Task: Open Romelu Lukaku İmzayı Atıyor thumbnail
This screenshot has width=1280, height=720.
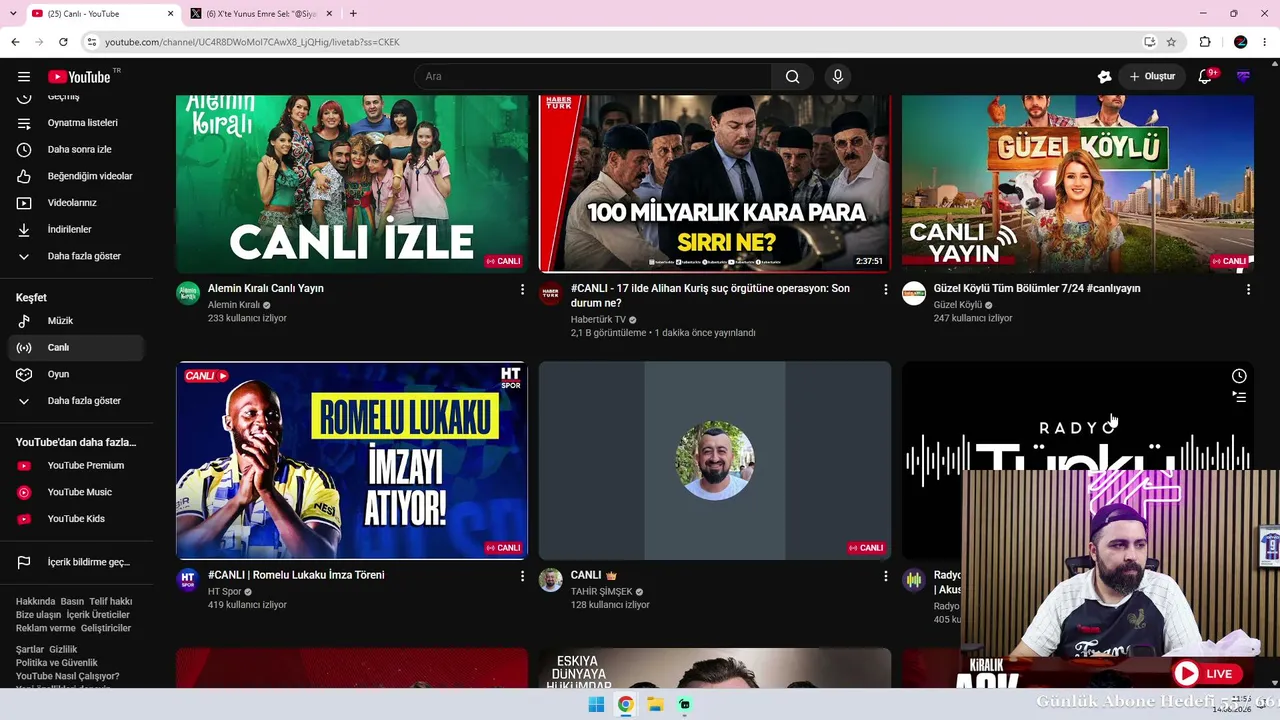Action: [x=352, y=460]
